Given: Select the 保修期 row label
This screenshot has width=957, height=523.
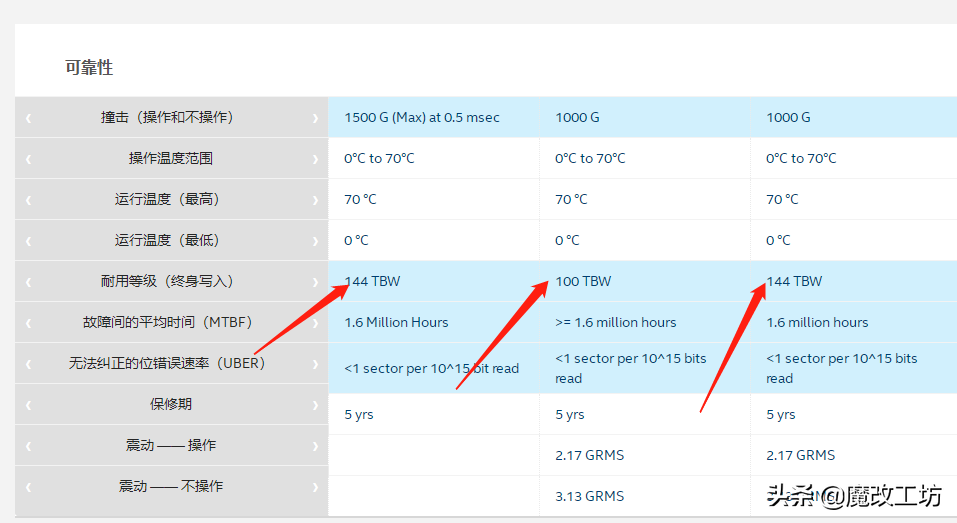Looking at the screenshot, I should coord(171,405).
